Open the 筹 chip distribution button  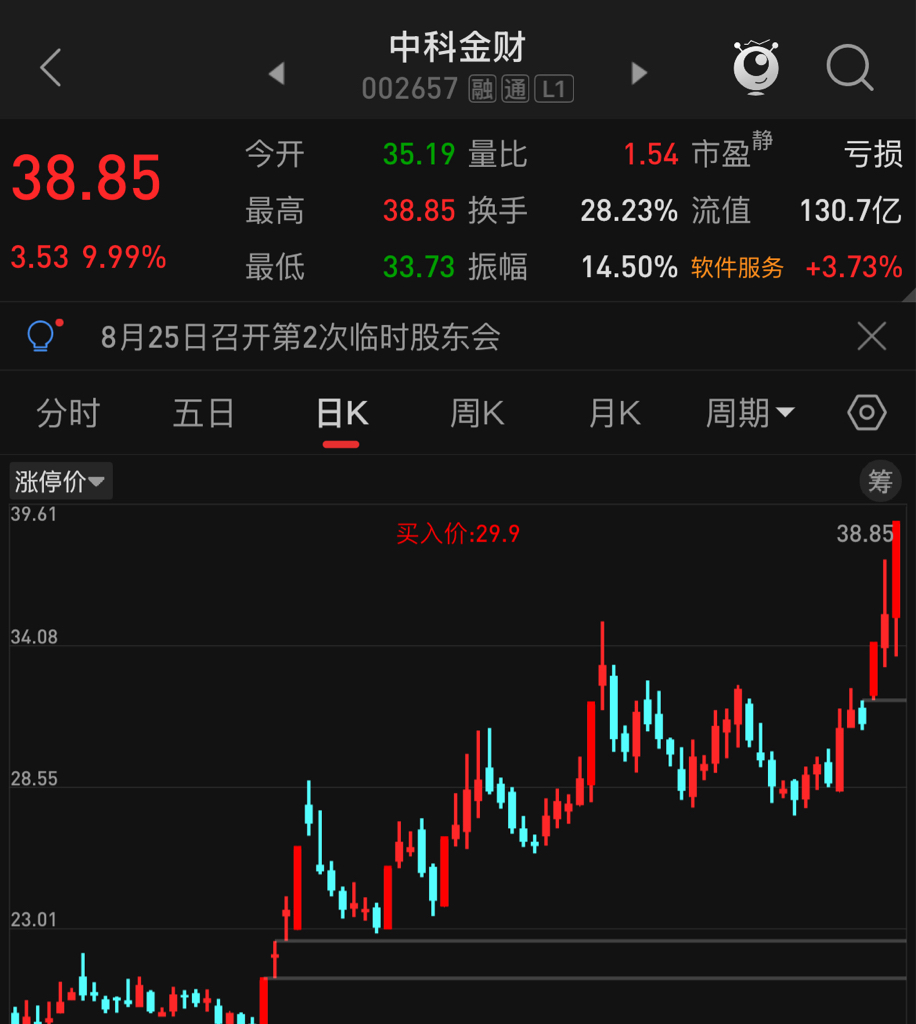879,481
